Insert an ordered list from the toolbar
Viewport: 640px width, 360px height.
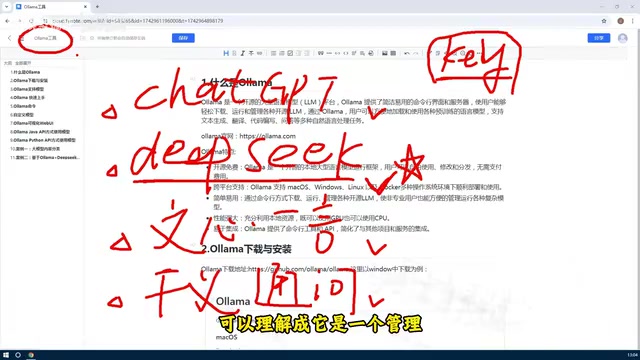[x=282, y=53]
